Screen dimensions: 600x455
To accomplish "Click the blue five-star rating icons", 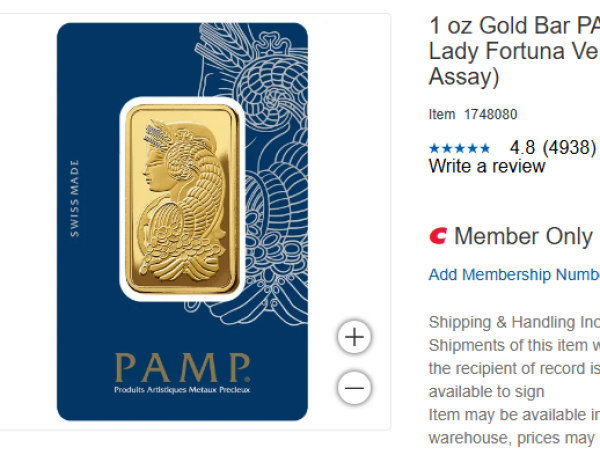I will coord(459,148).
